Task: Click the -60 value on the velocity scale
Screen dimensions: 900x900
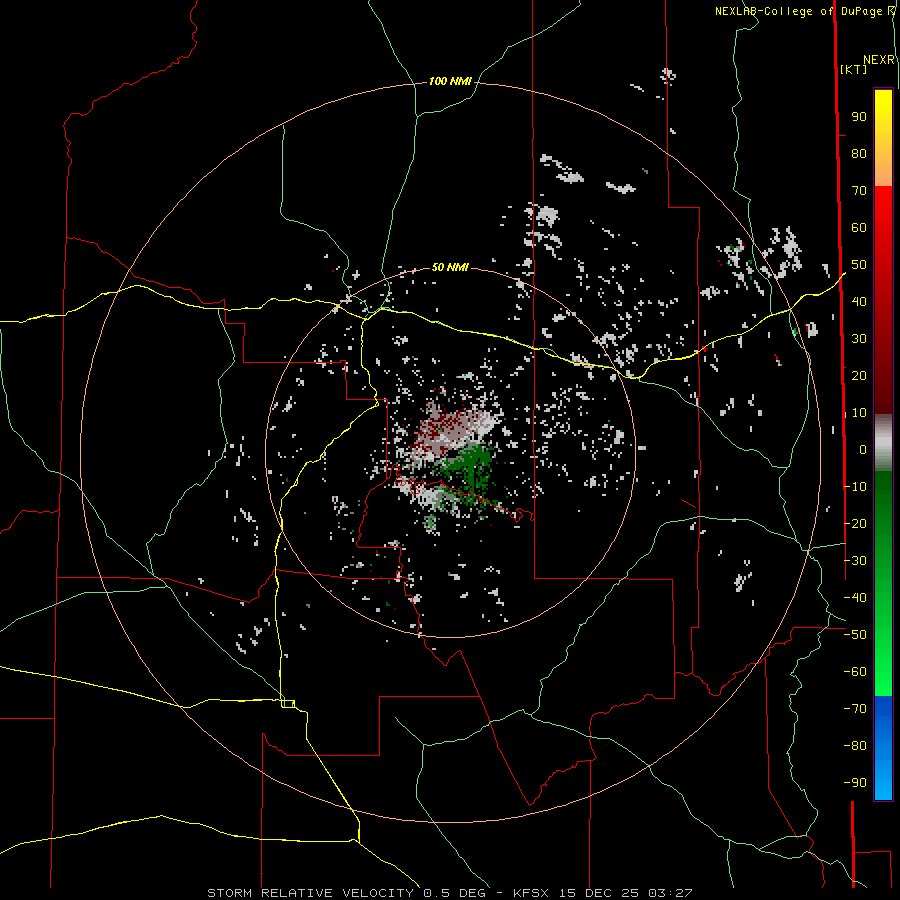Action: click(x=855, y=672)
